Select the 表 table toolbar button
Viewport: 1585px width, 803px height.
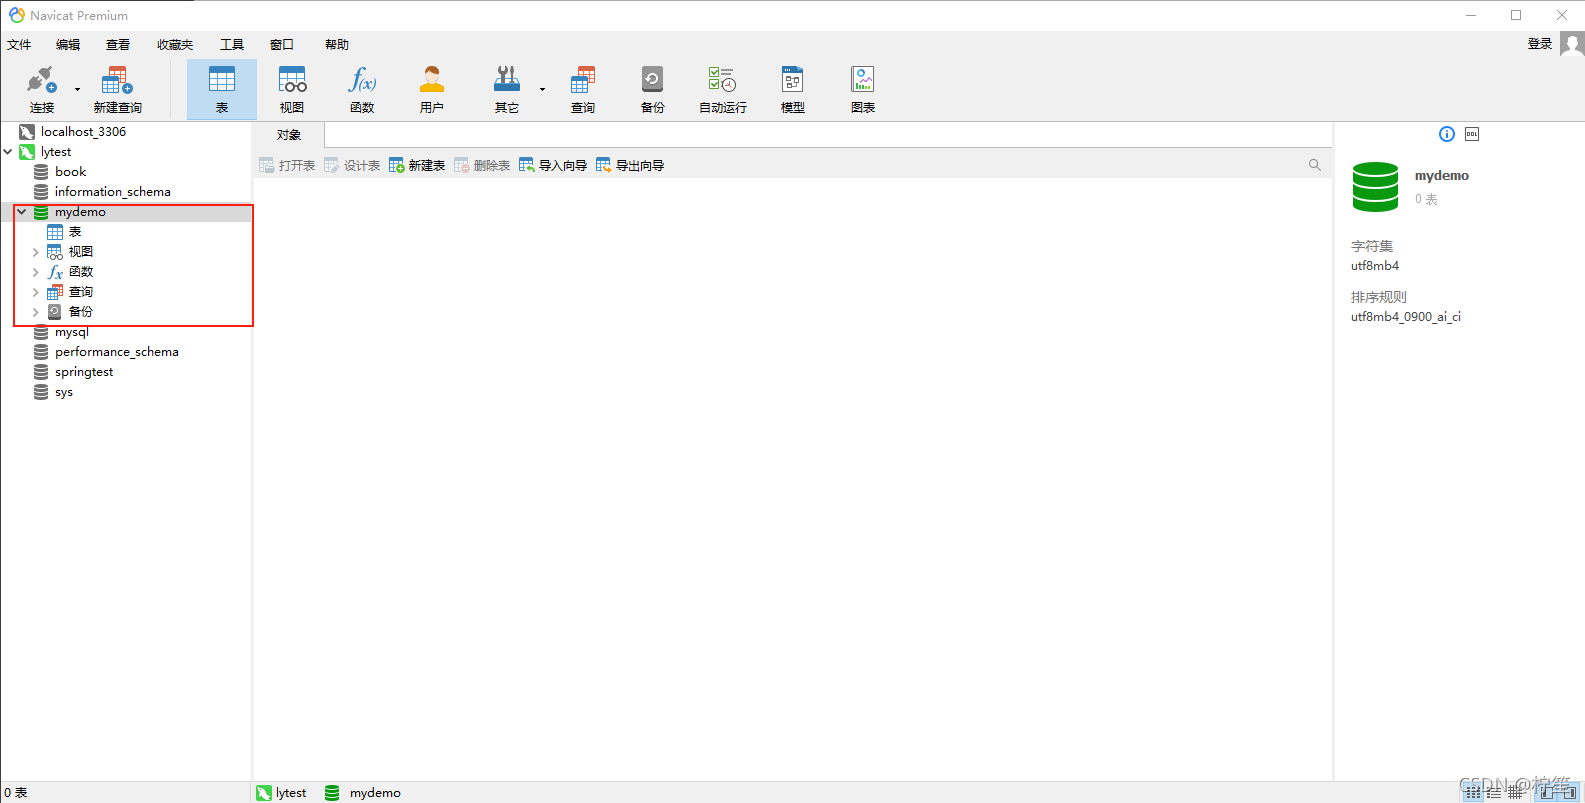(x=222, y=89)
